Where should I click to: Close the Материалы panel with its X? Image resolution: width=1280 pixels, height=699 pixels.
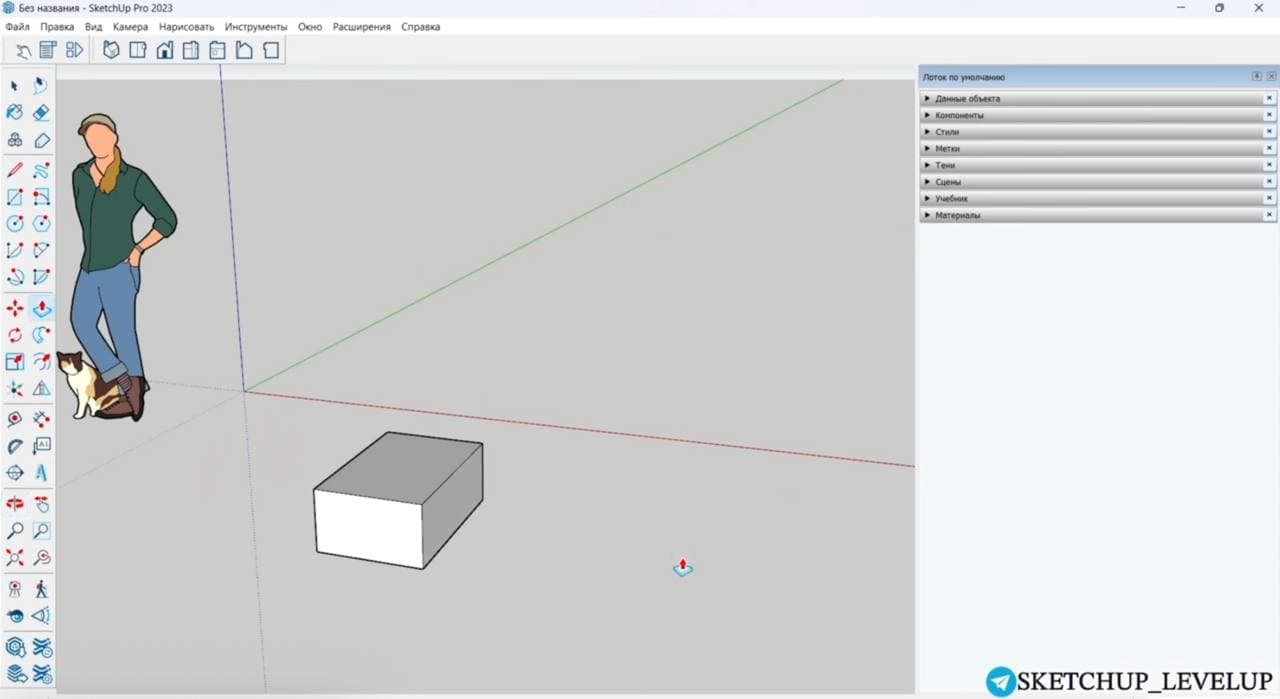click(x=1269, y=215)
